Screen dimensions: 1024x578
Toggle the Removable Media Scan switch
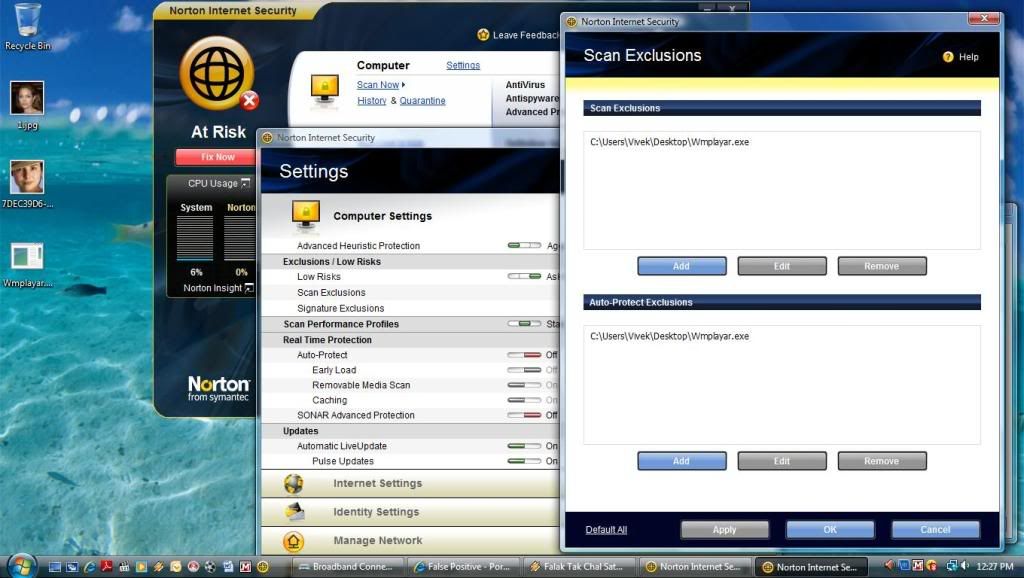click(x=524, y=385)
